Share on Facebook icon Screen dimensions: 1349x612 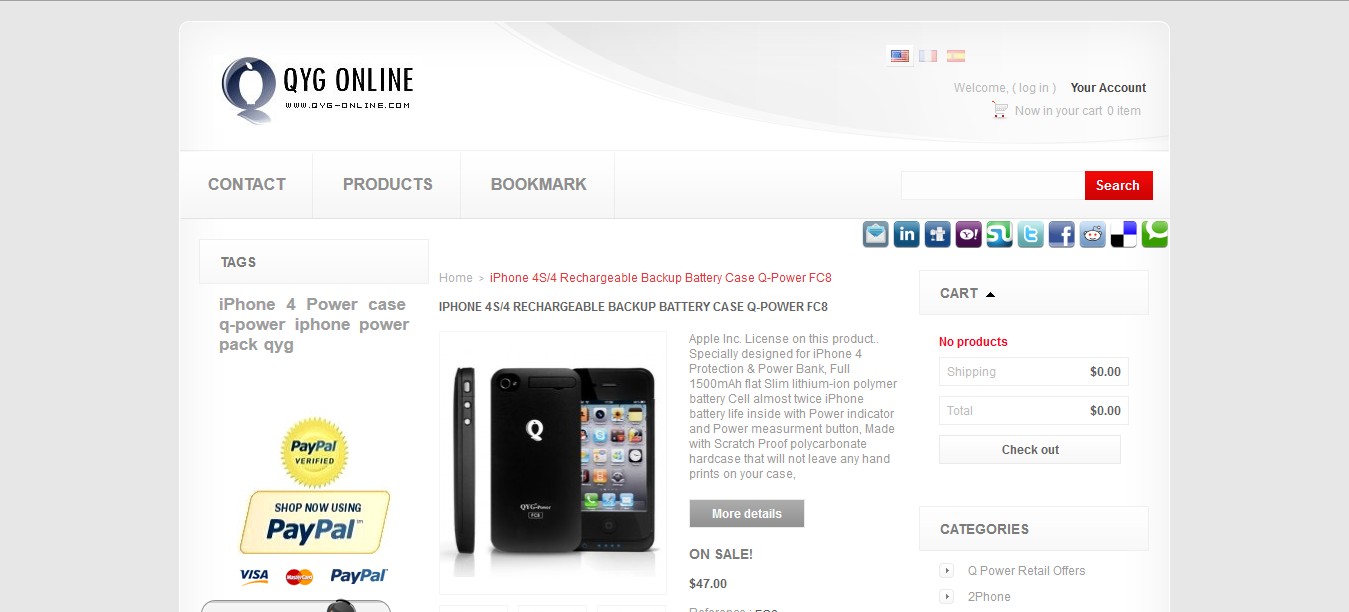coord(1062,234)
